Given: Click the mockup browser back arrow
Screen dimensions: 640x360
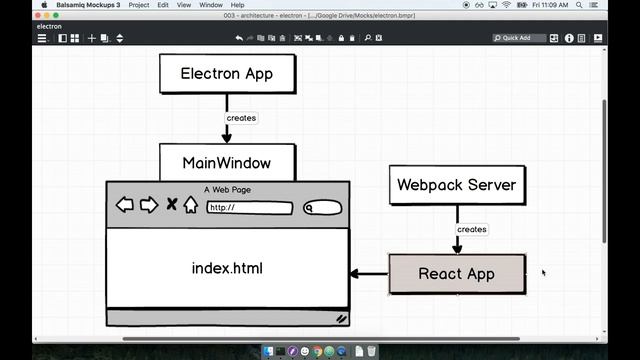Looking at the screenshot, I should 124,204.
